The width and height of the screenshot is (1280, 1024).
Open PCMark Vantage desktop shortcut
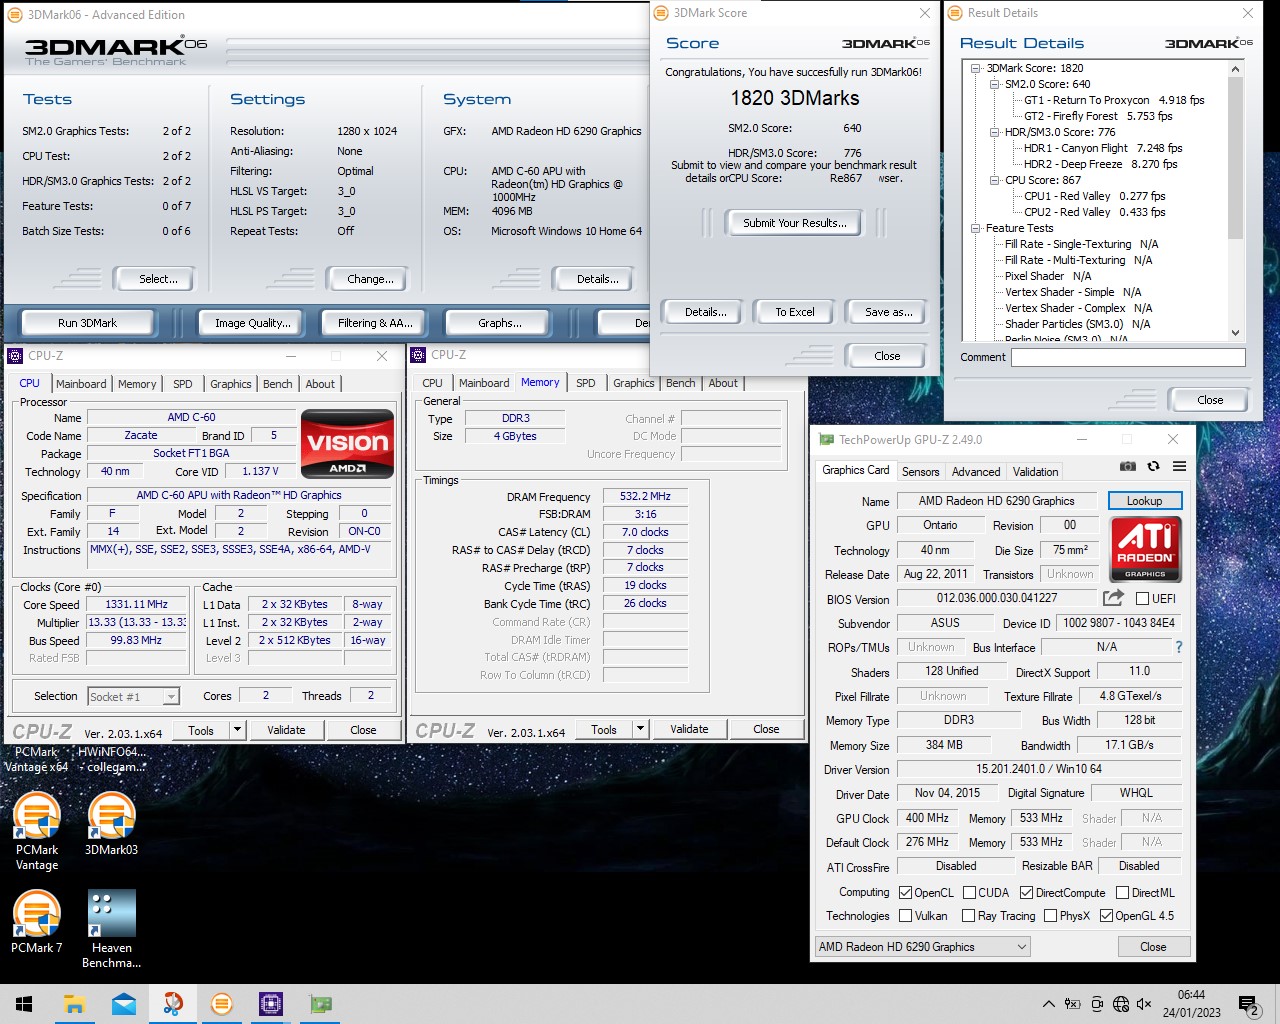[37, 830]
